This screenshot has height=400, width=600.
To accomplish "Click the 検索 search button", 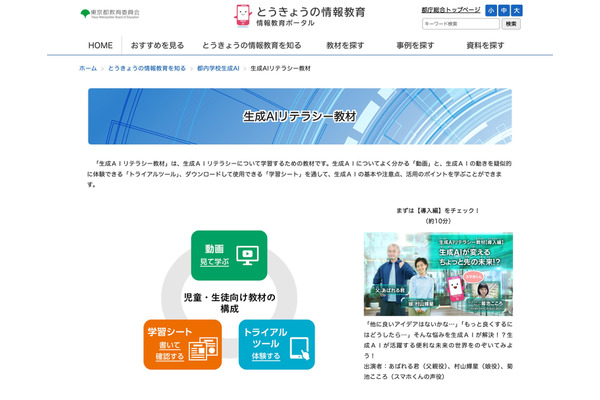I will pyautogui.click(x=511, y=24).
